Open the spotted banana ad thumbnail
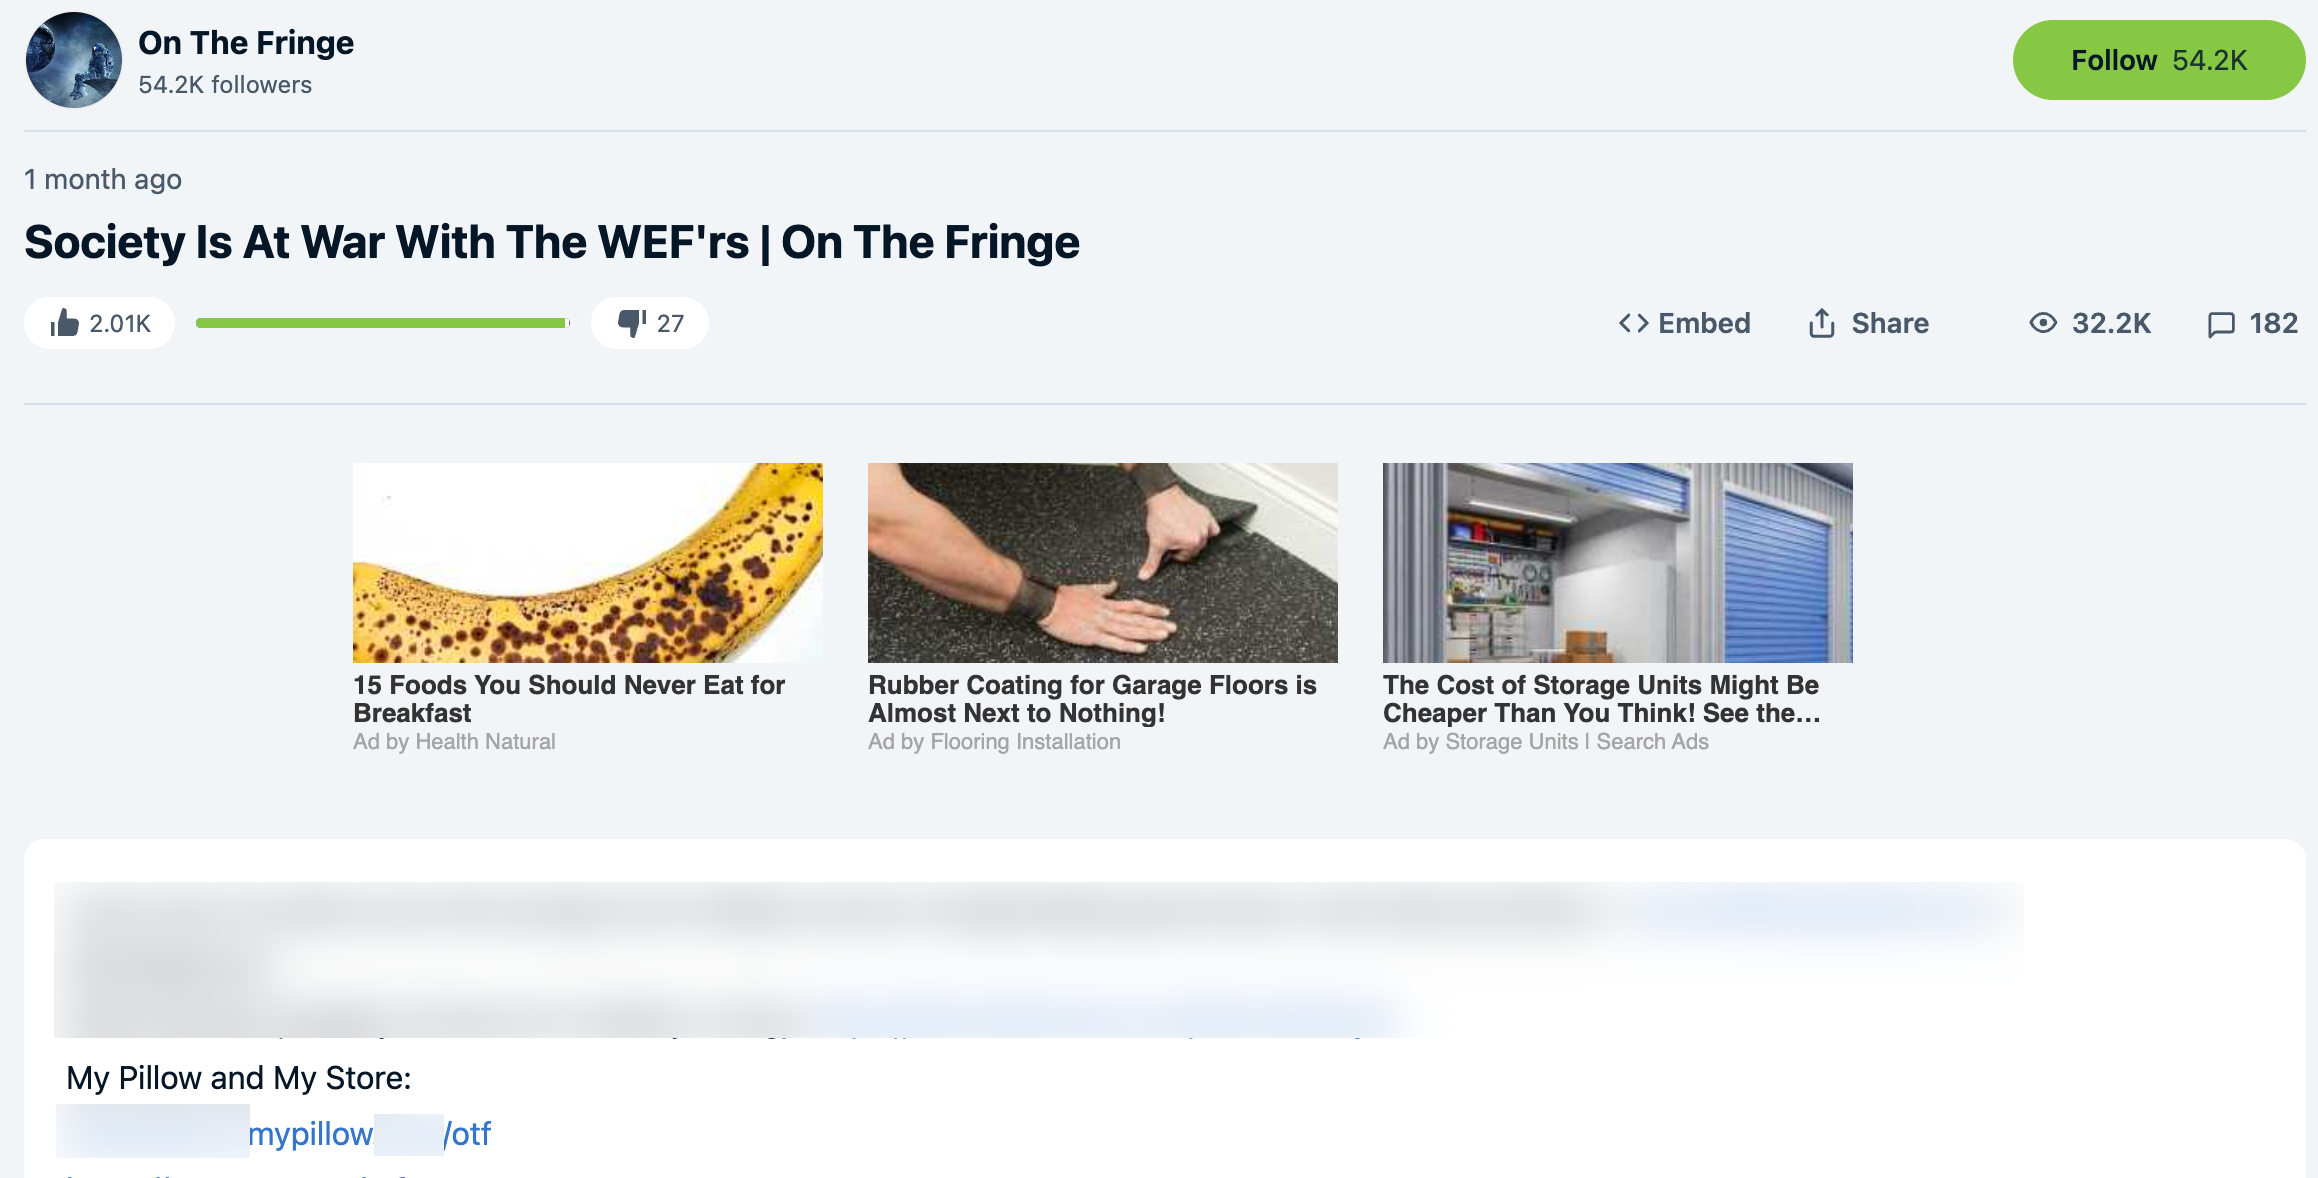The image size is (2318, 1178). 588,562
